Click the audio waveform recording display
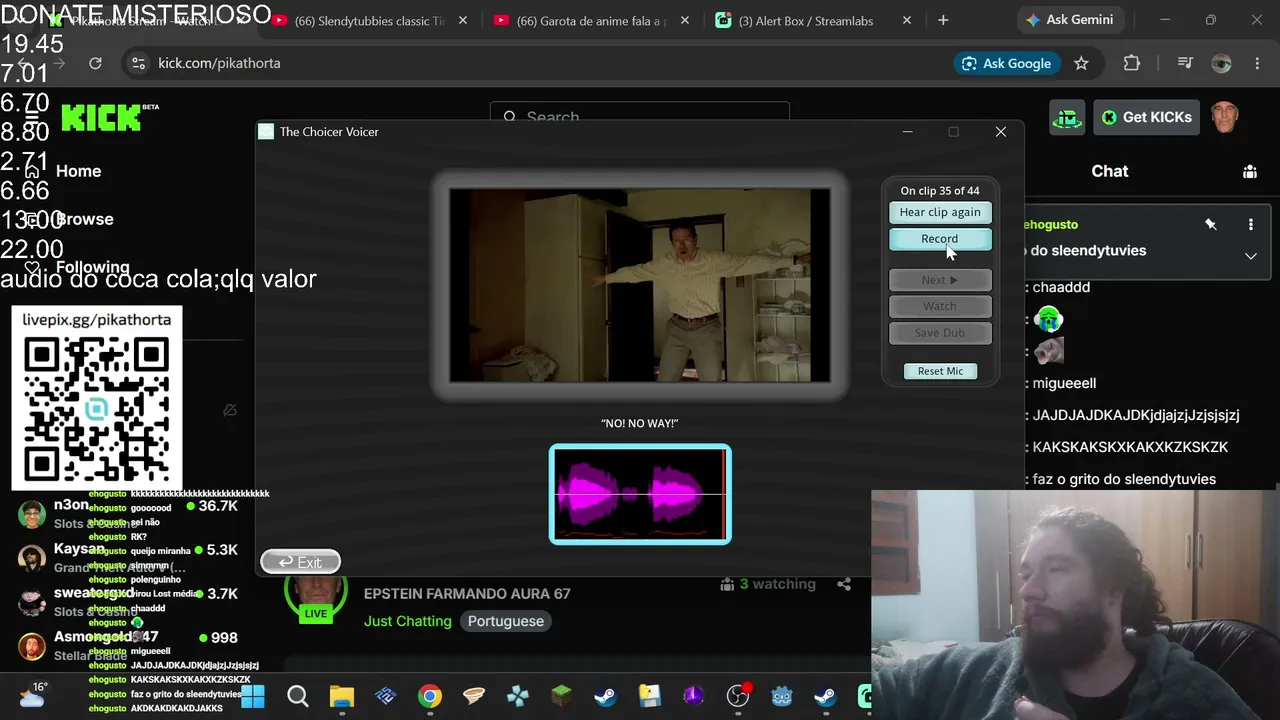This screenshot has width=1280, height=720. (640, 494)
